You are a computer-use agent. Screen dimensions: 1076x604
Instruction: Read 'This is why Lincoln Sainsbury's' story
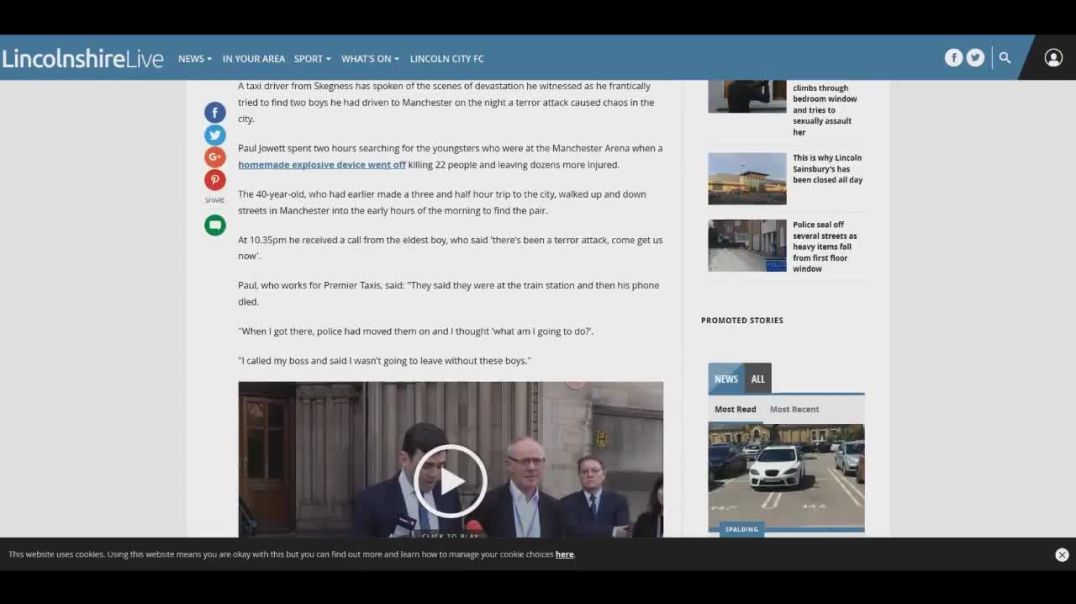click(x=828, y=169)
